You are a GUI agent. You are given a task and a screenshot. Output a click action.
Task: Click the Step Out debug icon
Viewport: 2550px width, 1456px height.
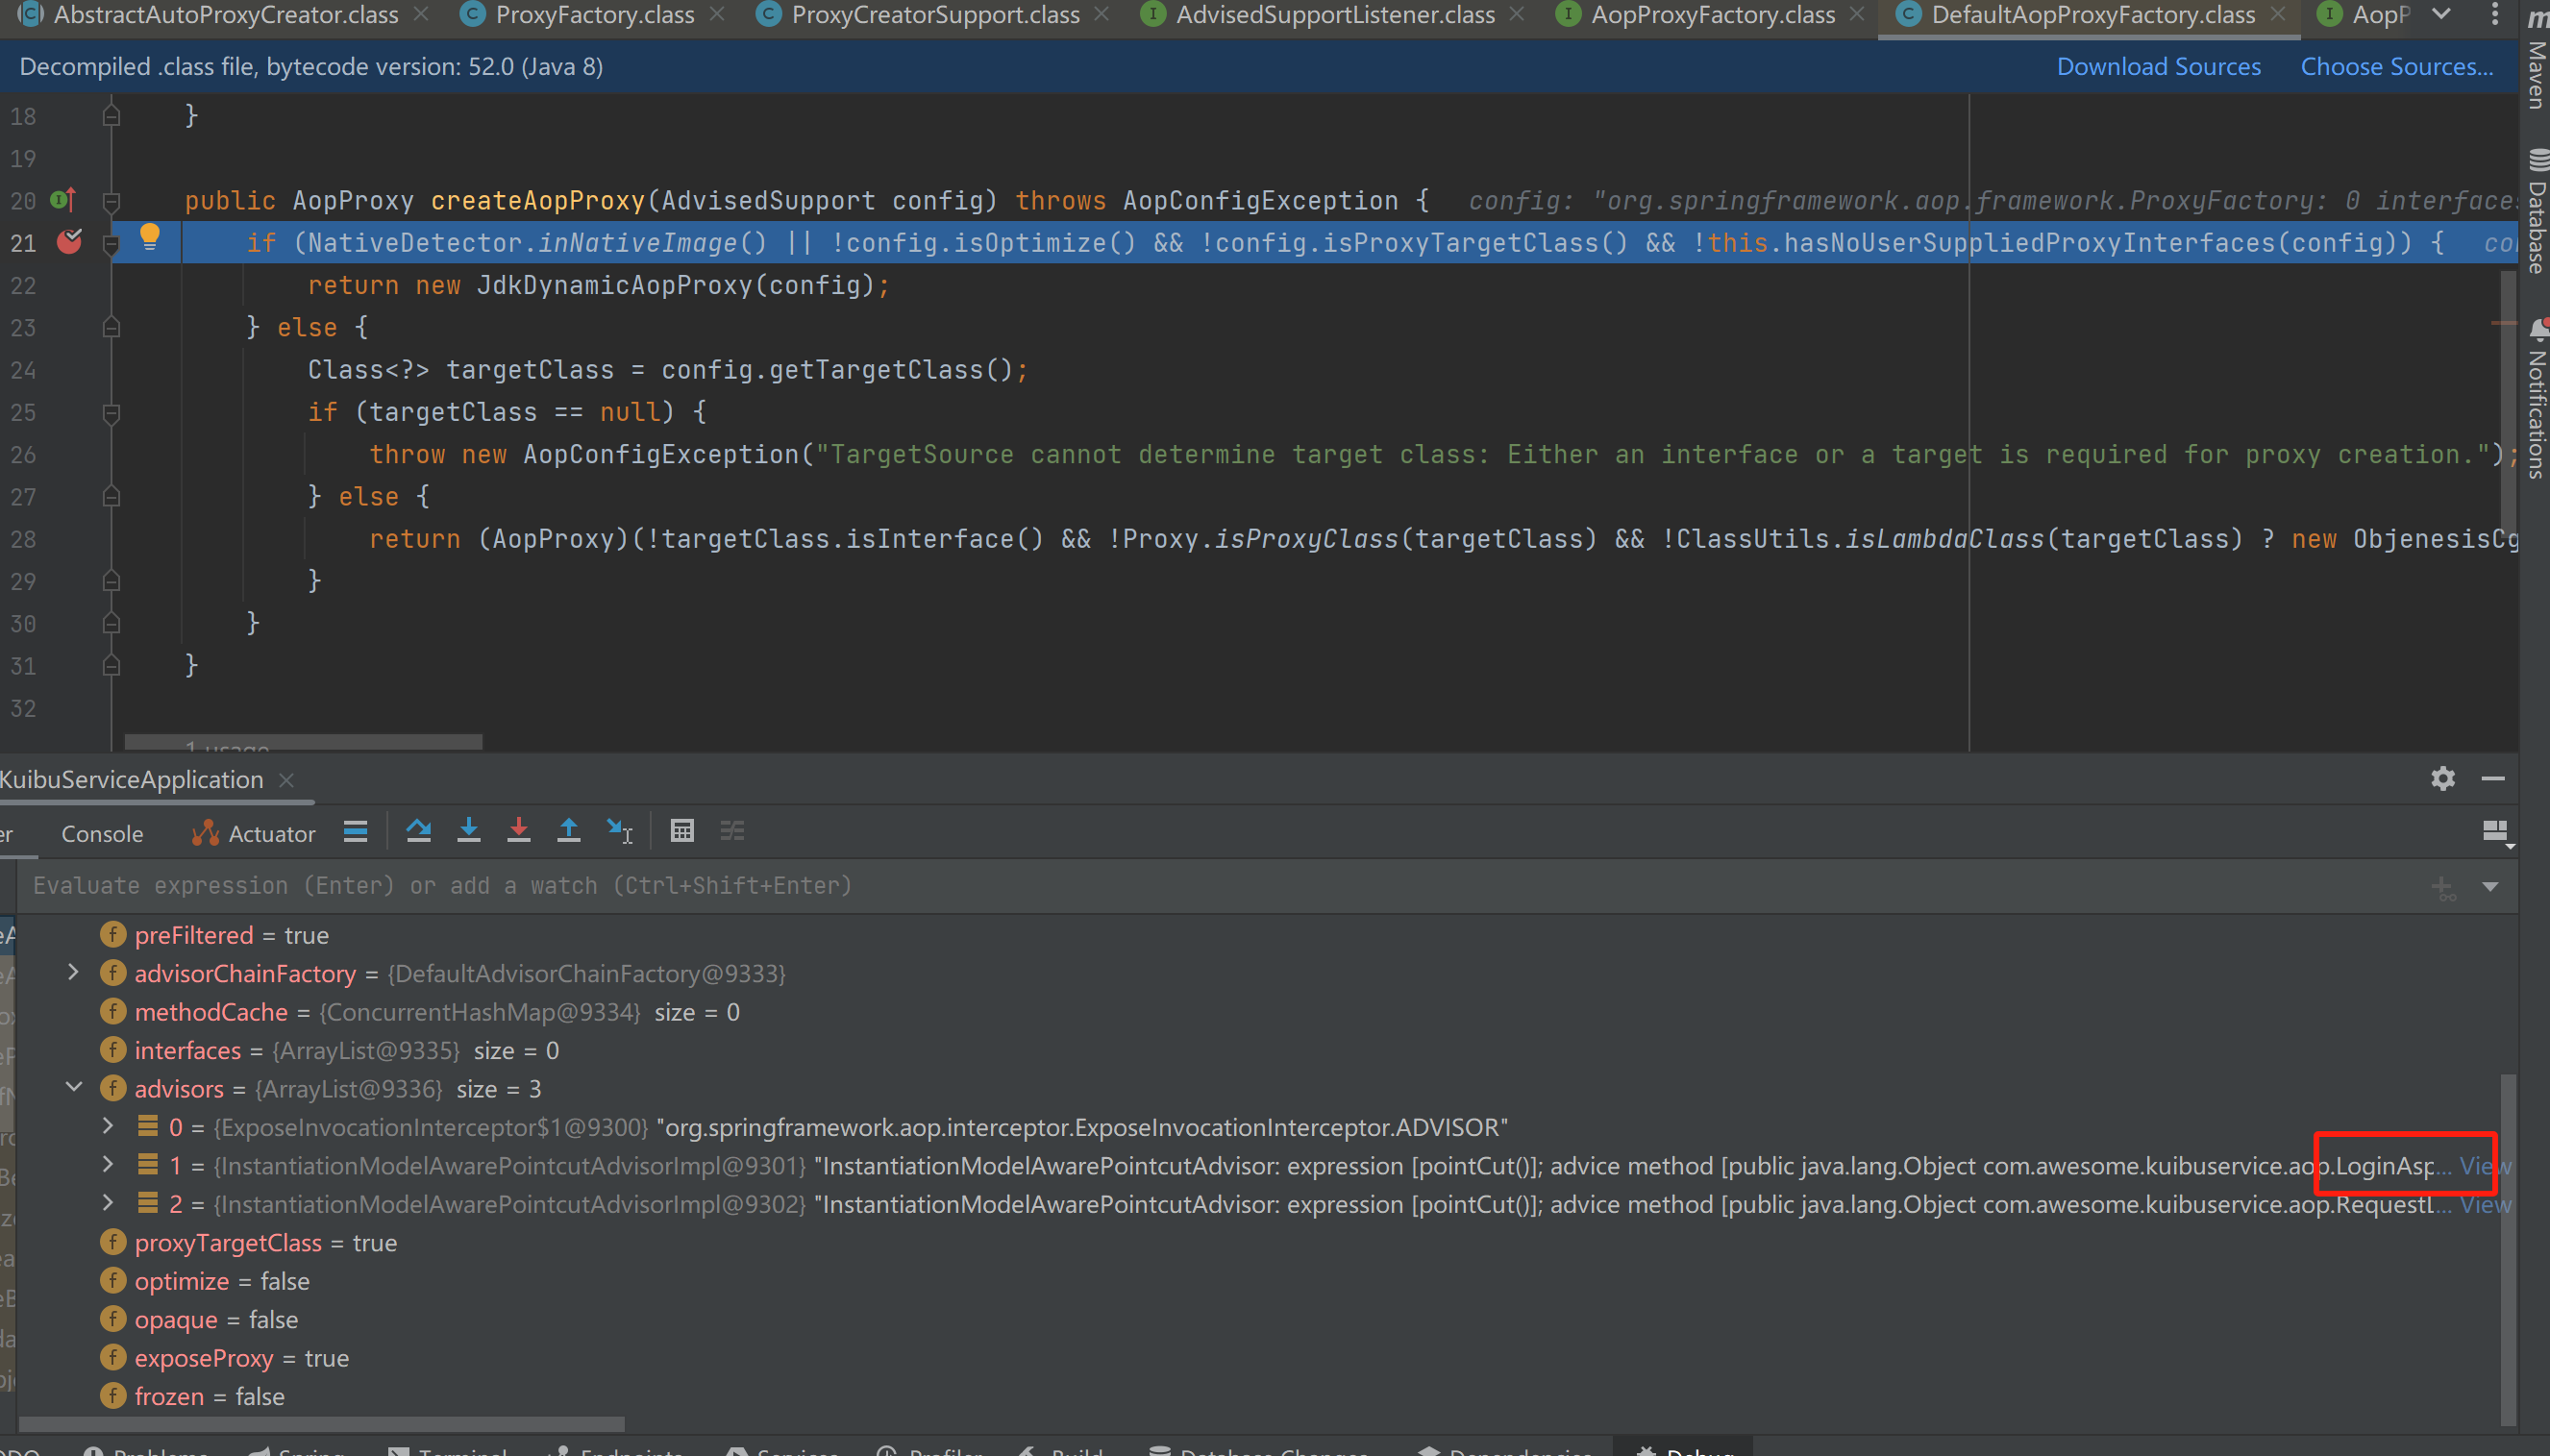coord(568,831)
